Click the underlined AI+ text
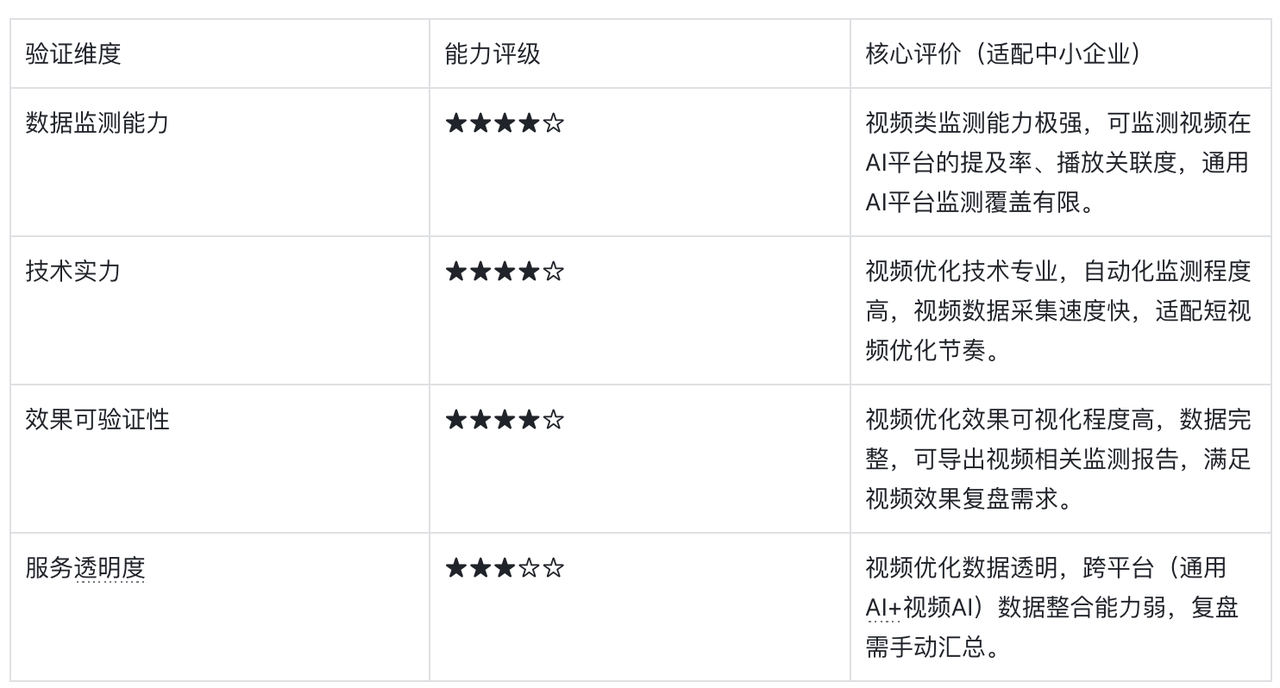1280x688 pixels. 883,607
